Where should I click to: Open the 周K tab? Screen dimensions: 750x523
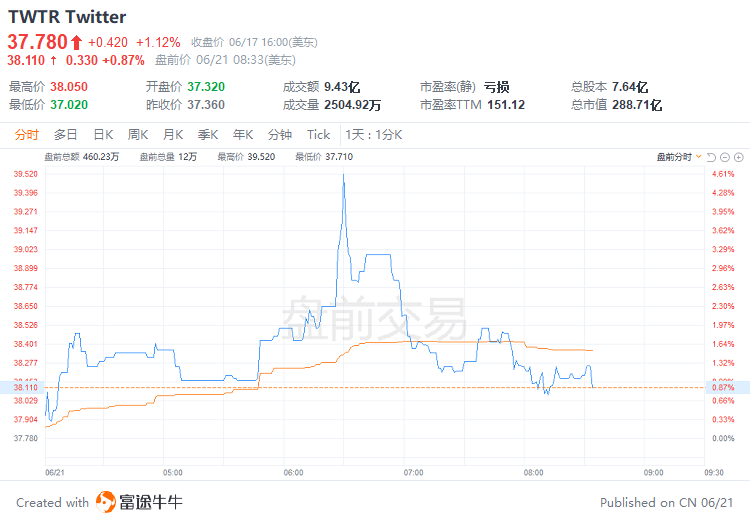tap(138, 135)
